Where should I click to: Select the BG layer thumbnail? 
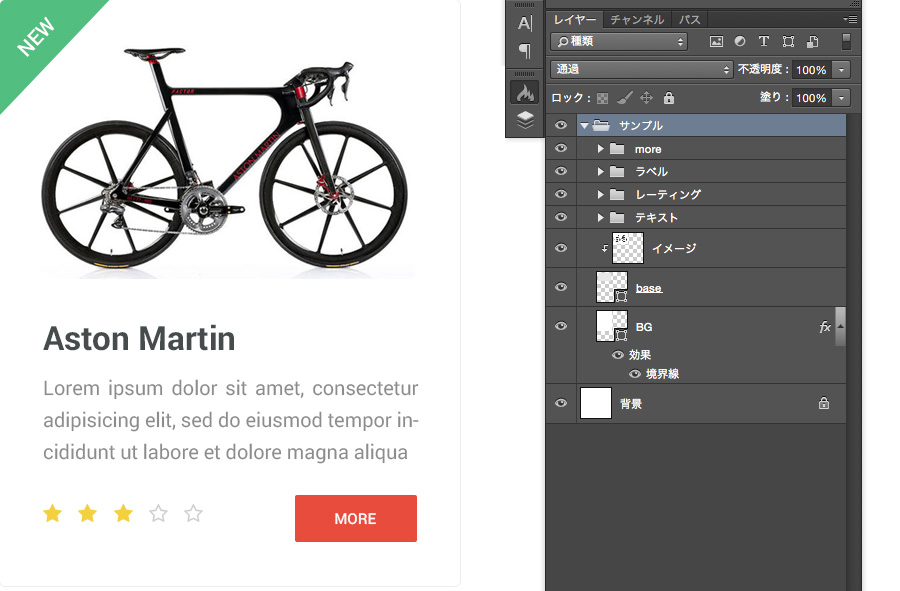[x=612, y=326]
